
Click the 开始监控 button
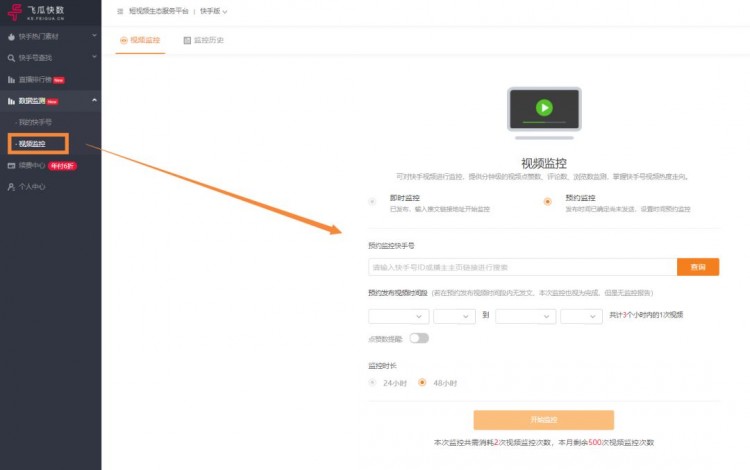point(544,420)
